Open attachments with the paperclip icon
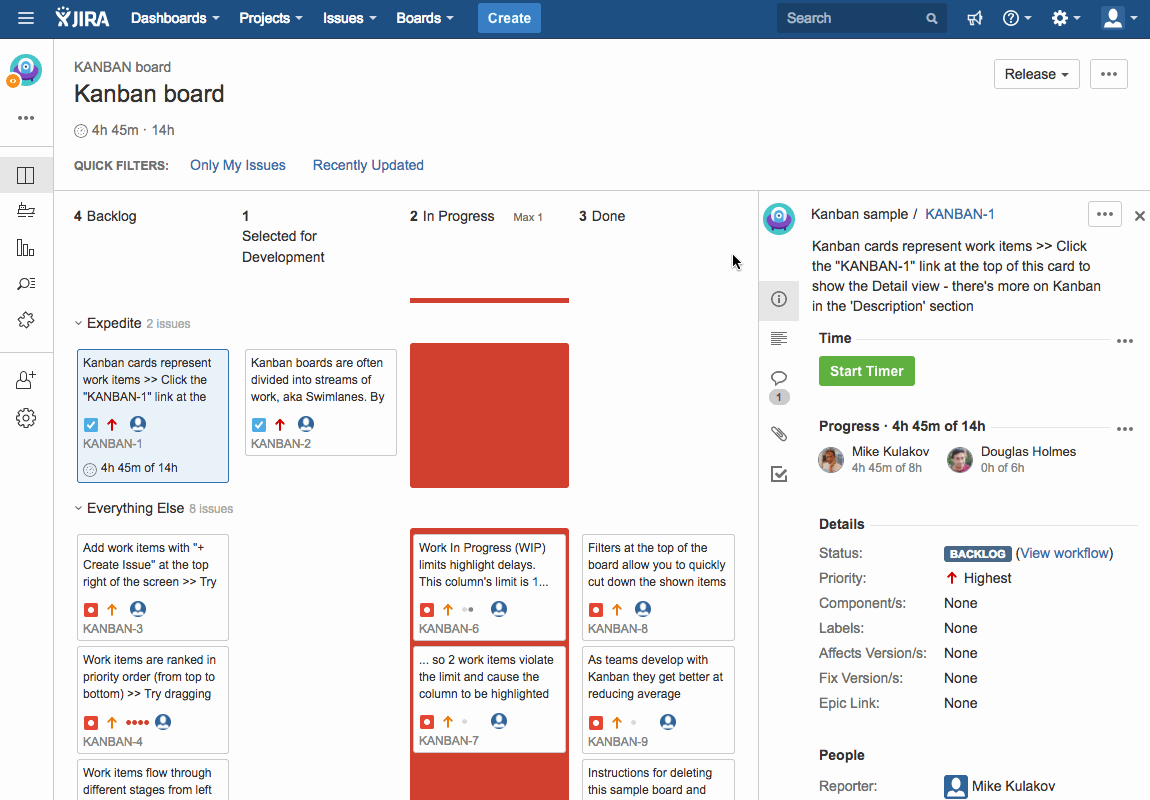Screen dimensions: 1150x800 click(x=779, y=434)
